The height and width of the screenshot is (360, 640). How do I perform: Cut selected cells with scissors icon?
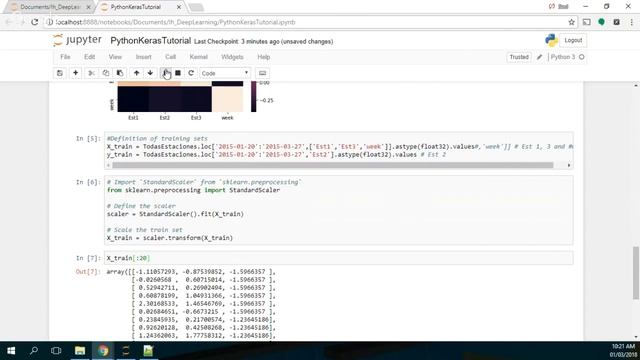pyautogui.click(x=91, y=73)
